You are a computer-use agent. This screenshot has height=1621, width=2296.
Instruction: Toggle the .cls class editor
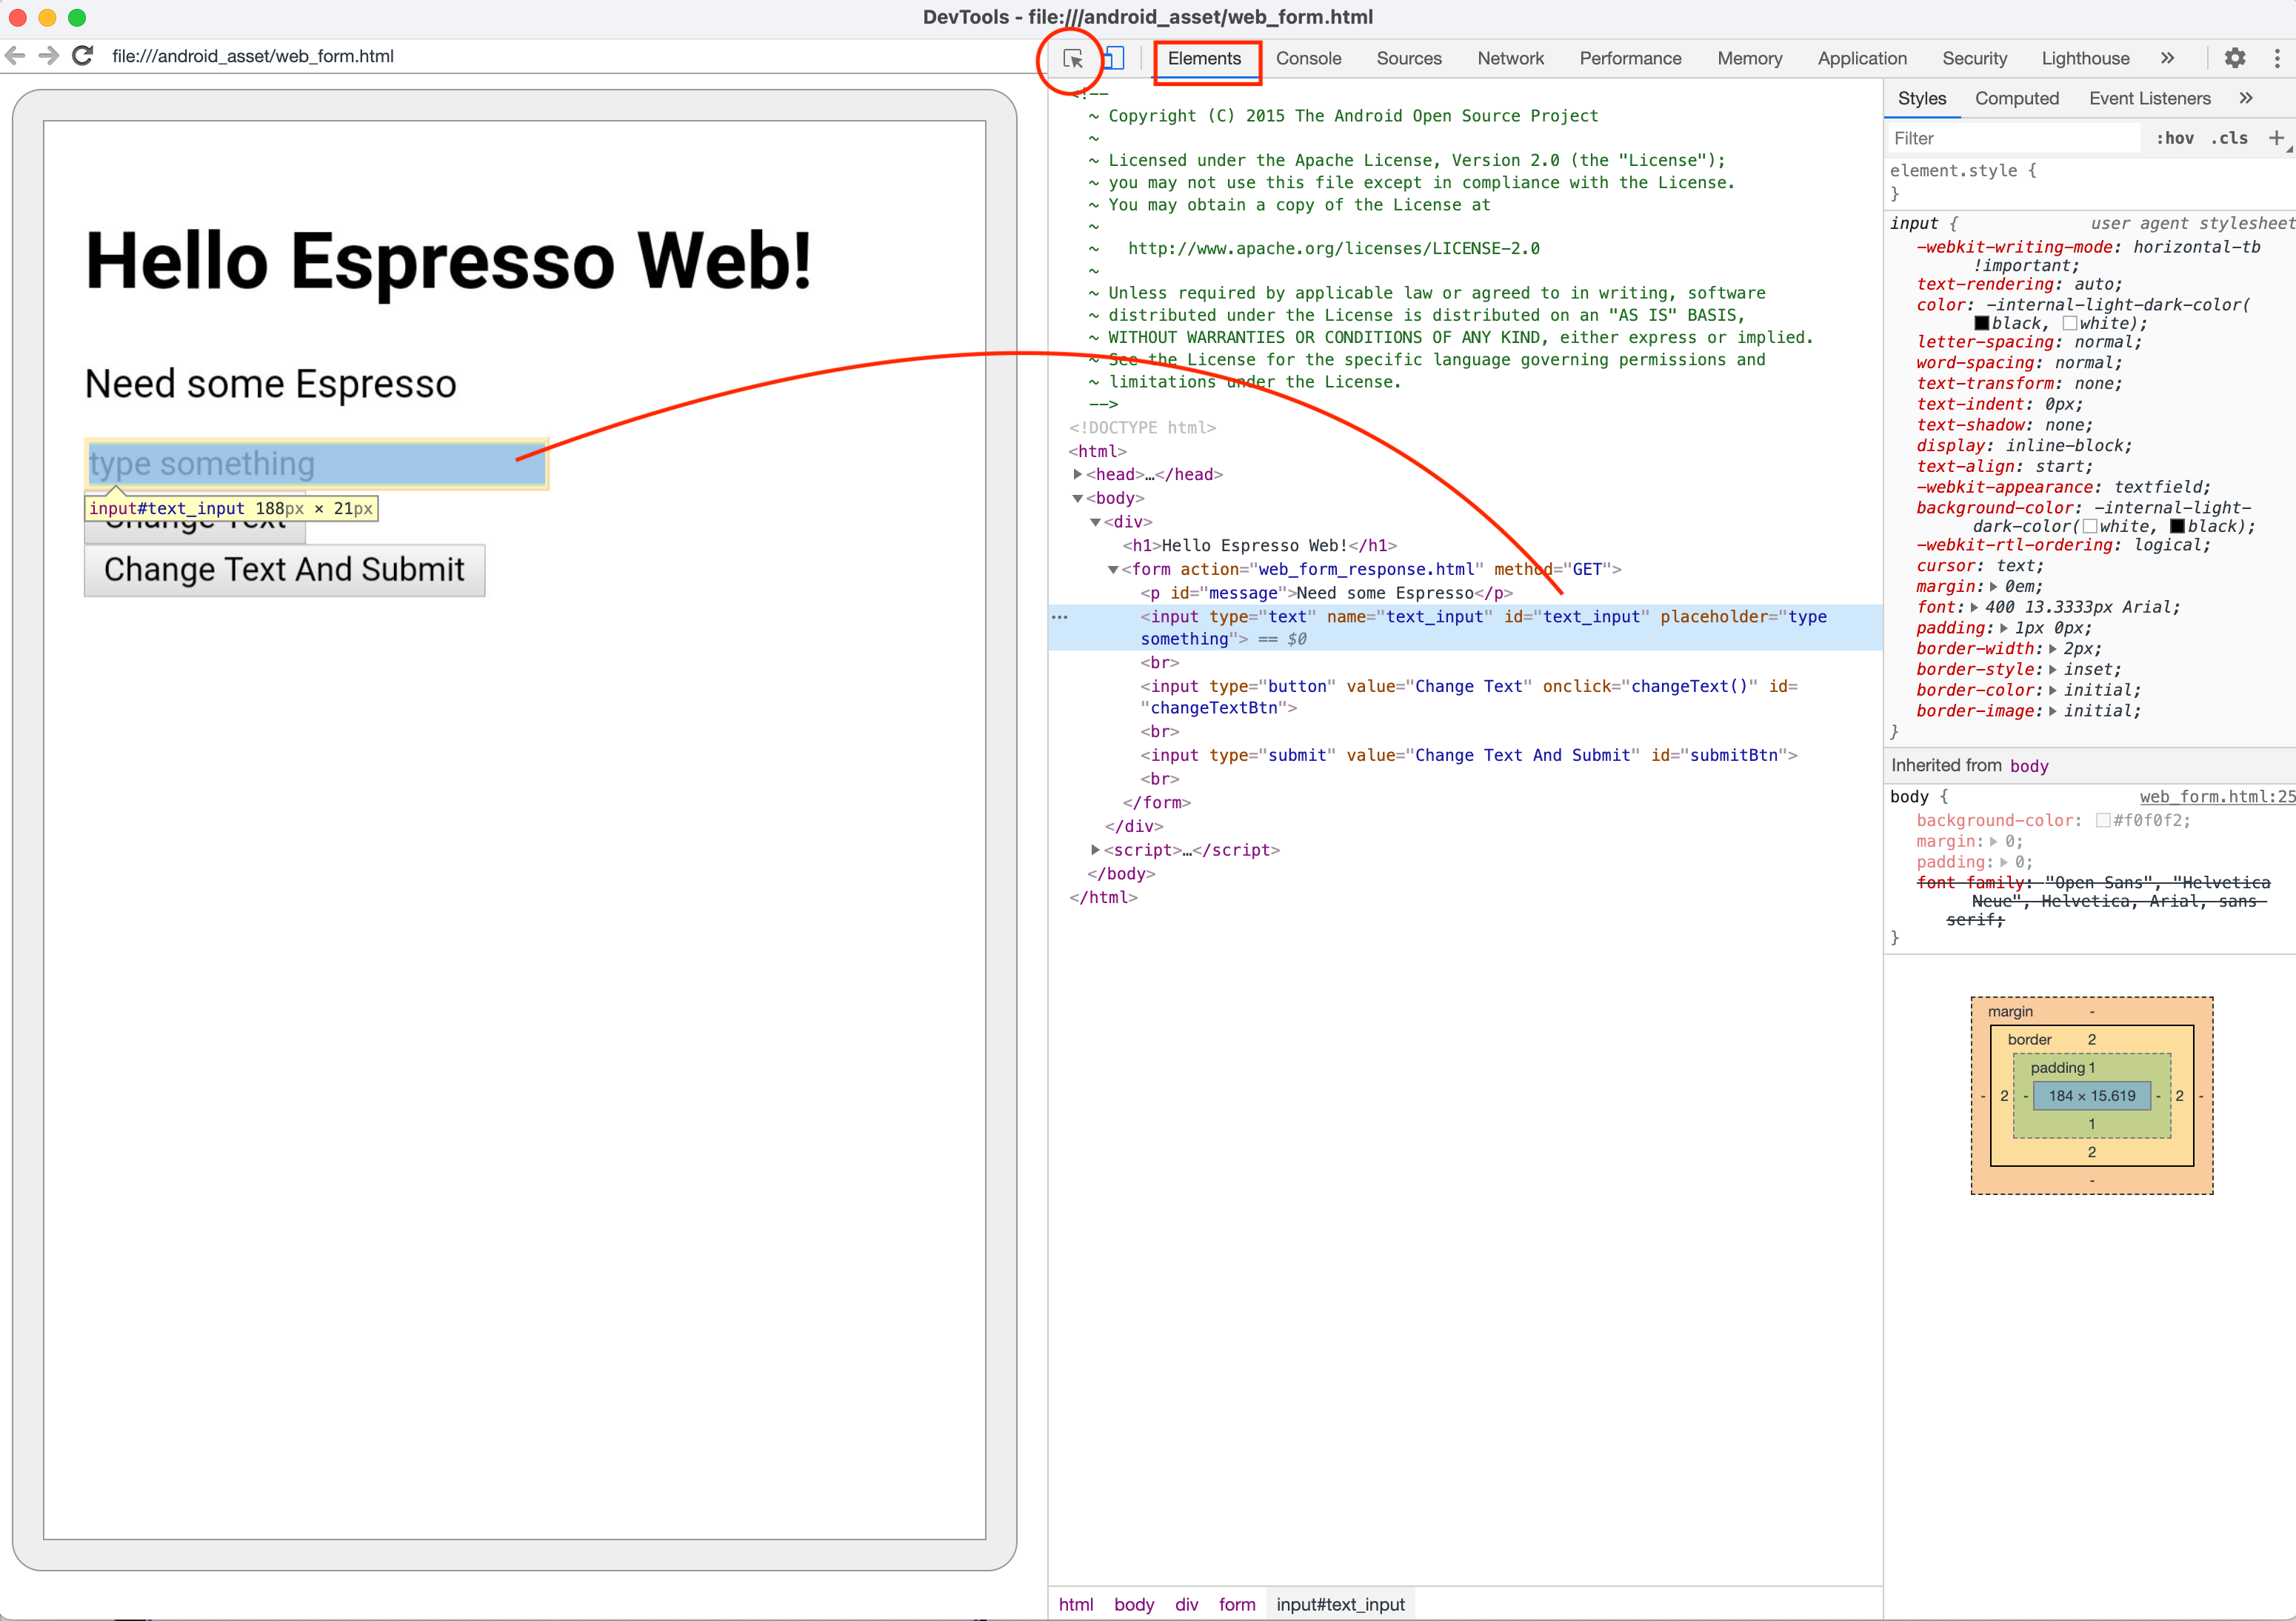coord(2229,138)
